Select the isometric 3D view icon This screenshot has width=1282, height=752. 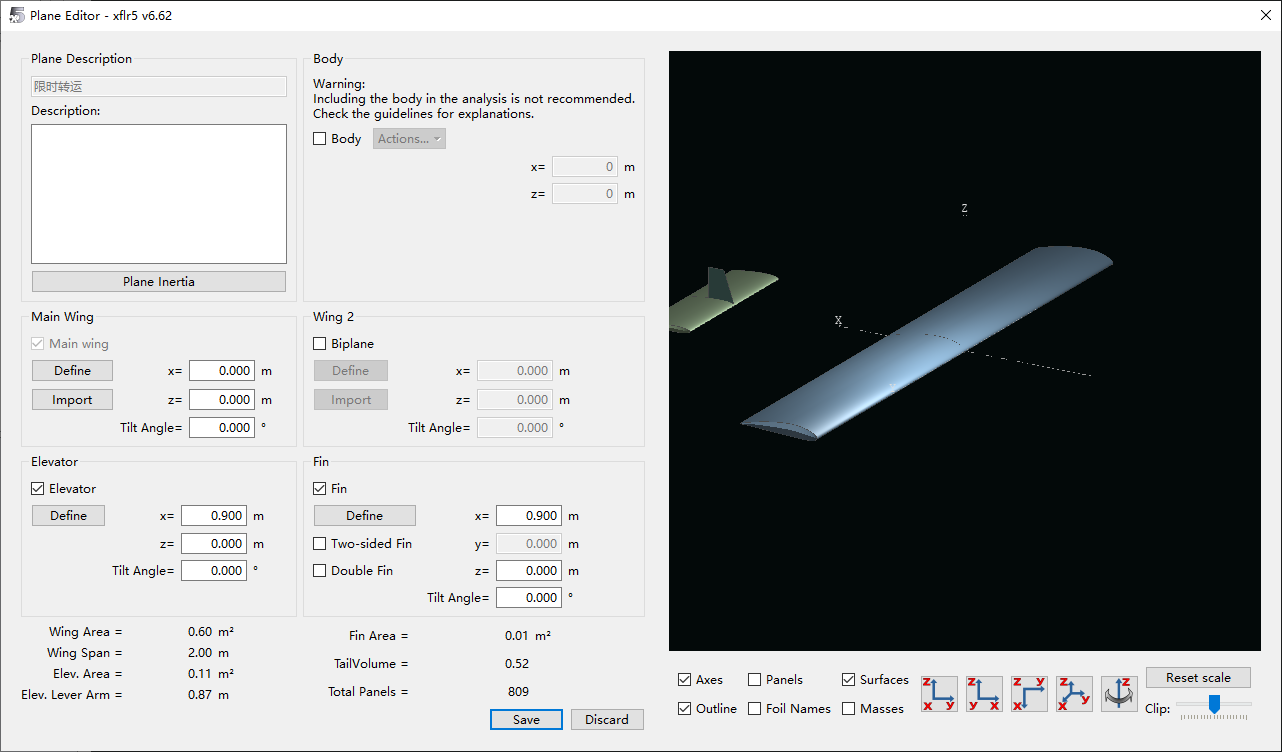point(1074,693)
